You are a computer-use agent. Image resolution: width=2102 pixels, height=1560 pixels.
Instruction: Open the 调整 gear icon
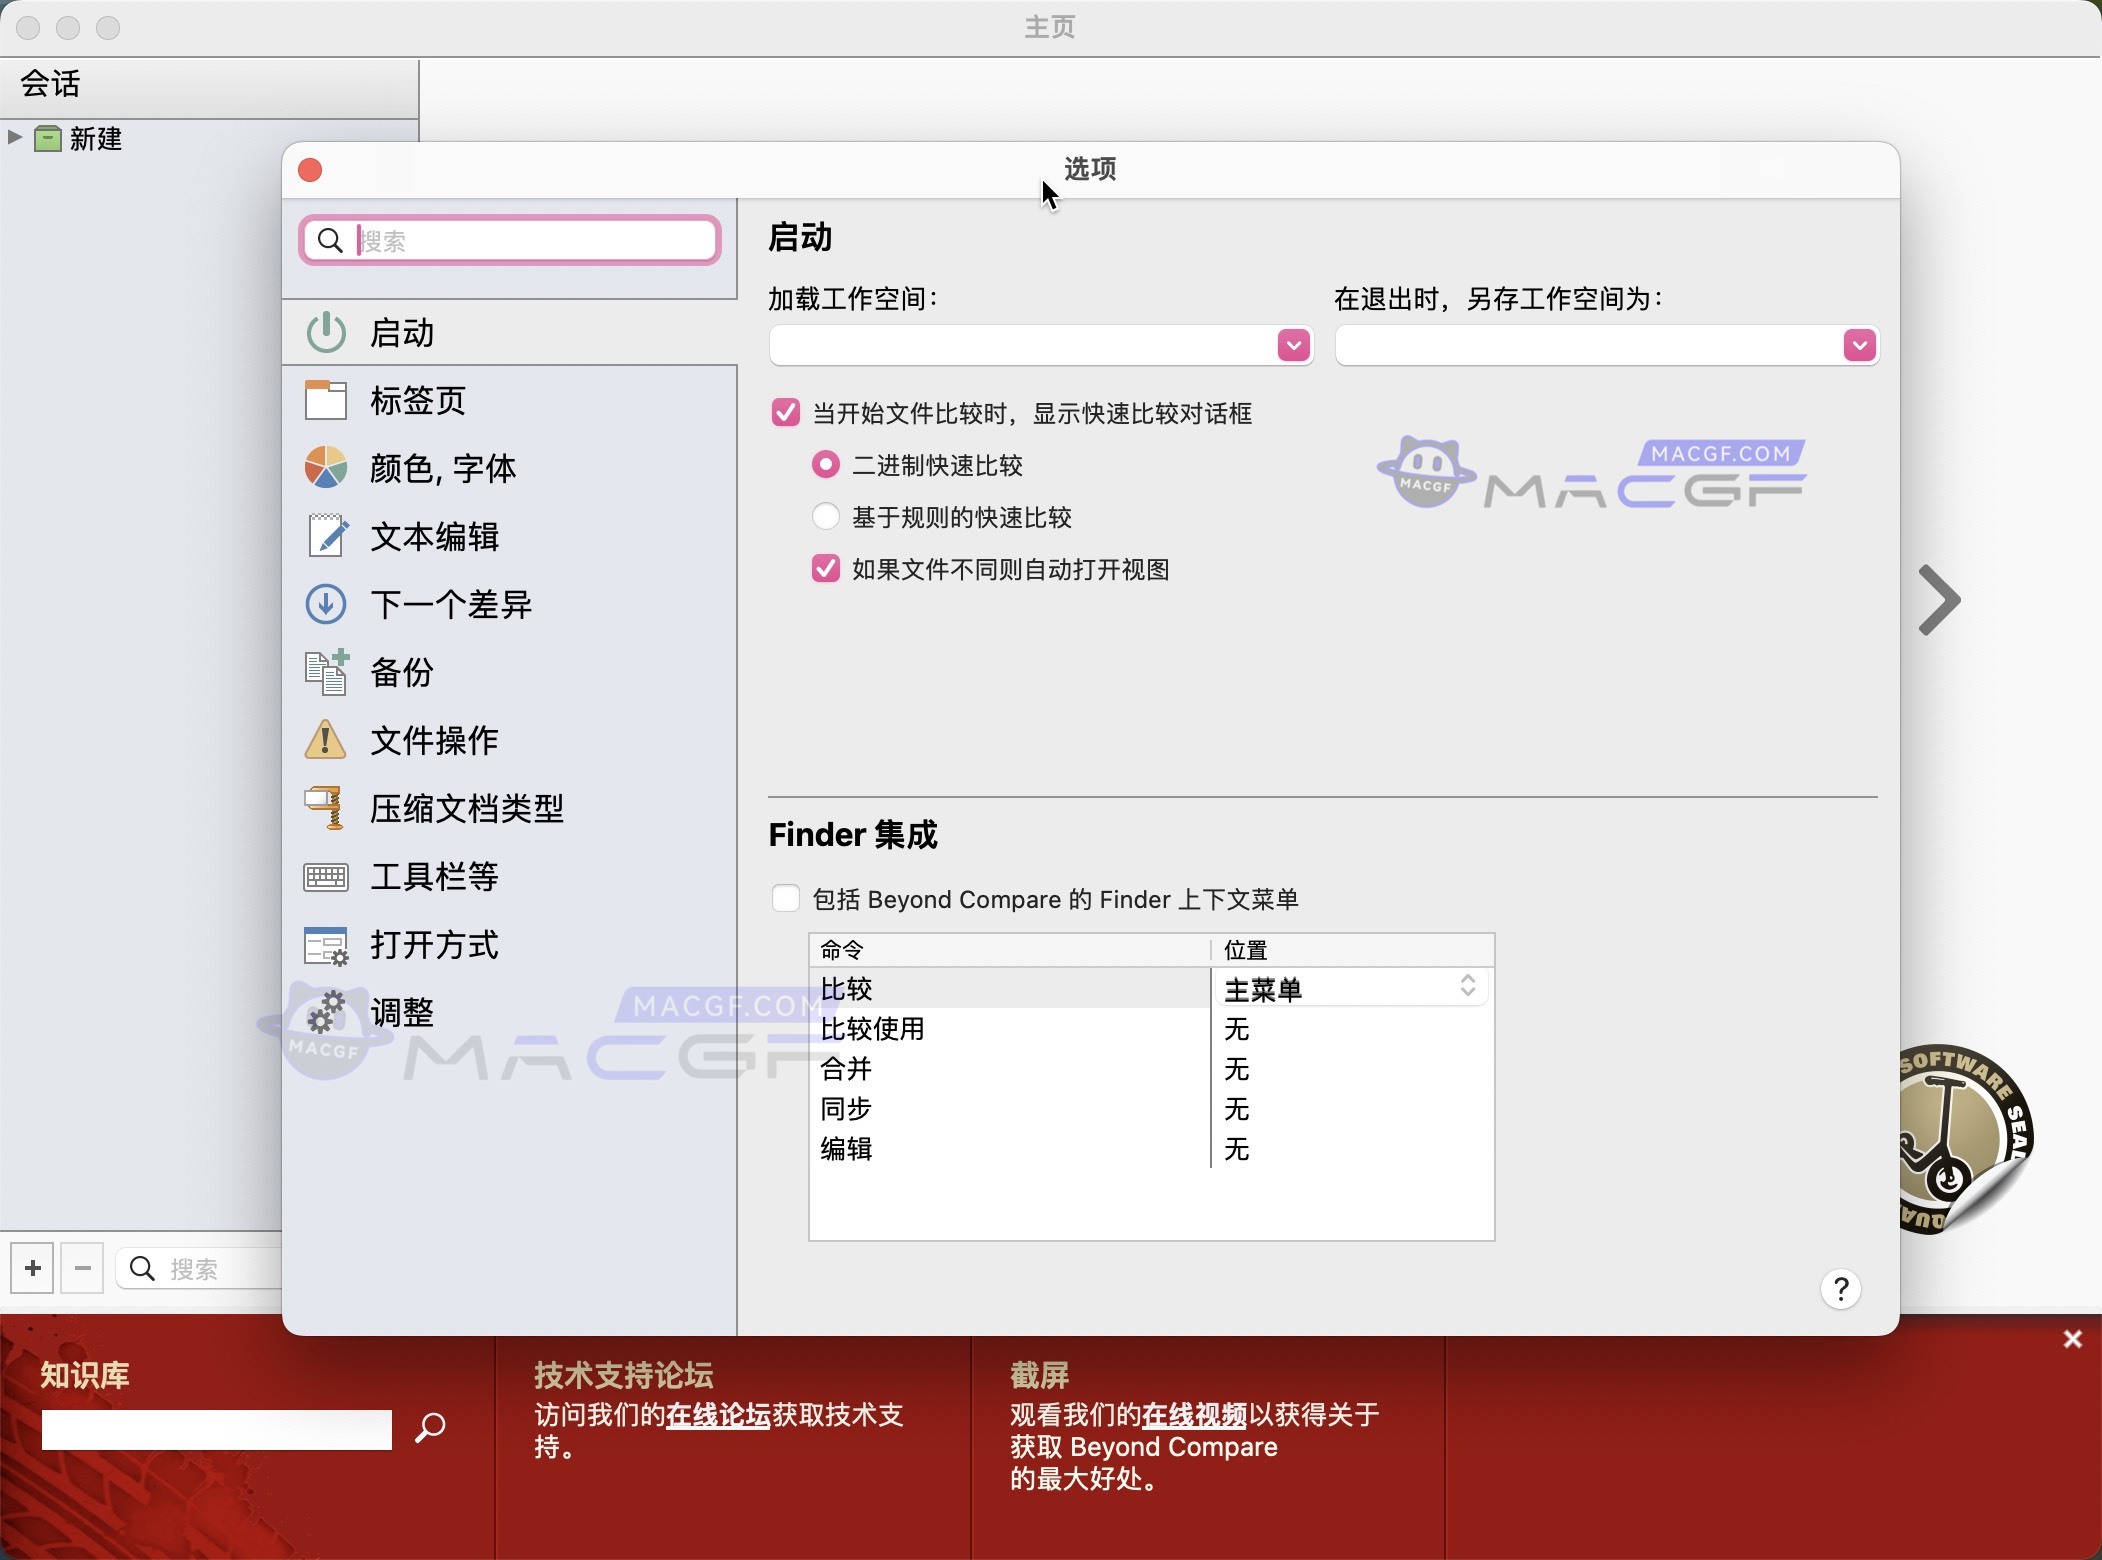point(324,1012)
